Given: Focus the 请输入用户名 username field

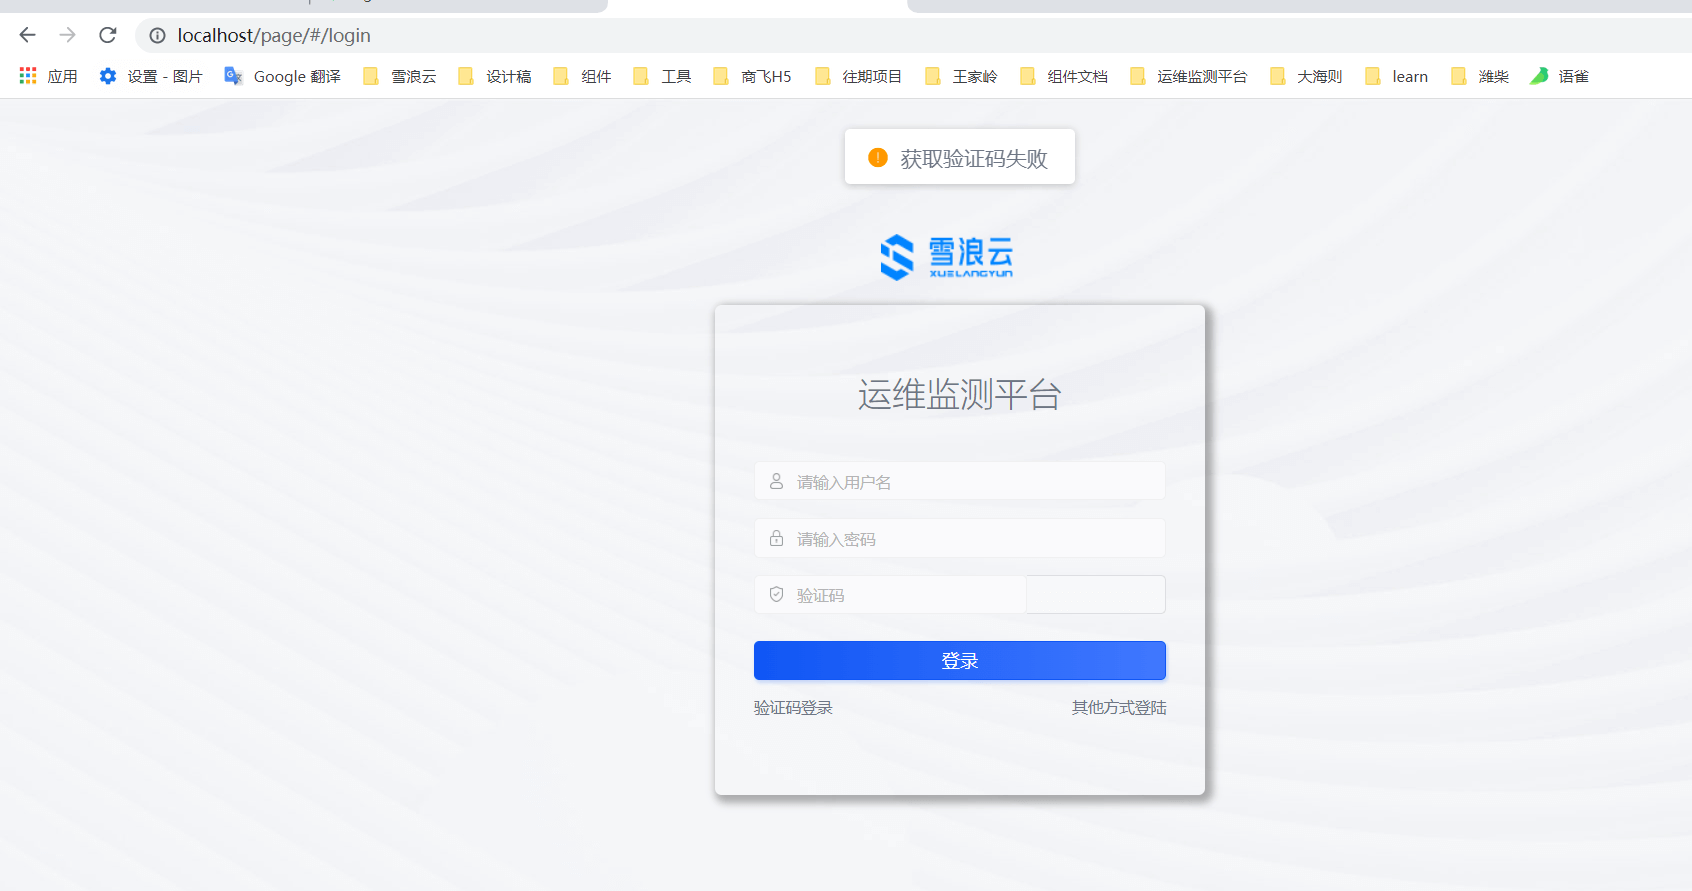Looking at the screenshot, I should [960, 481].
